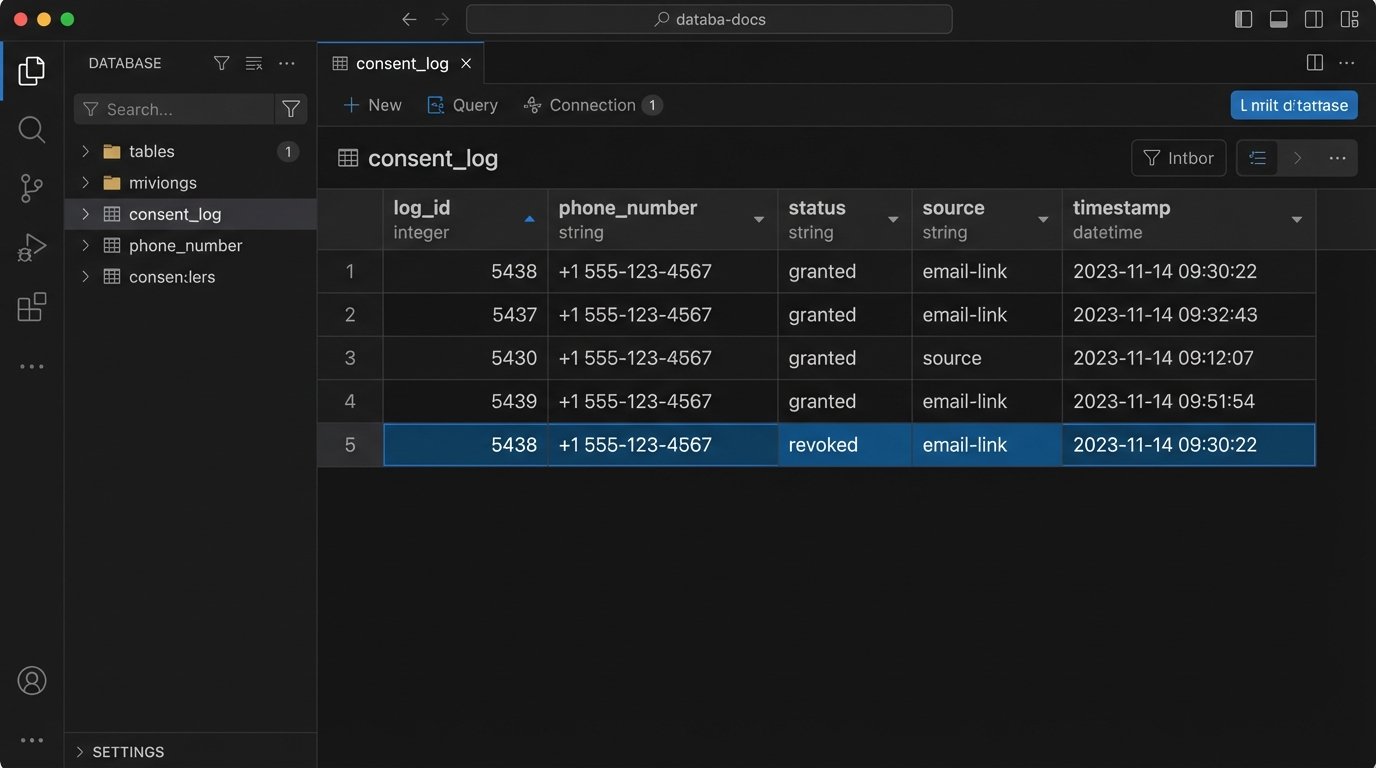Select the consent_log tab

click(401, 63)
